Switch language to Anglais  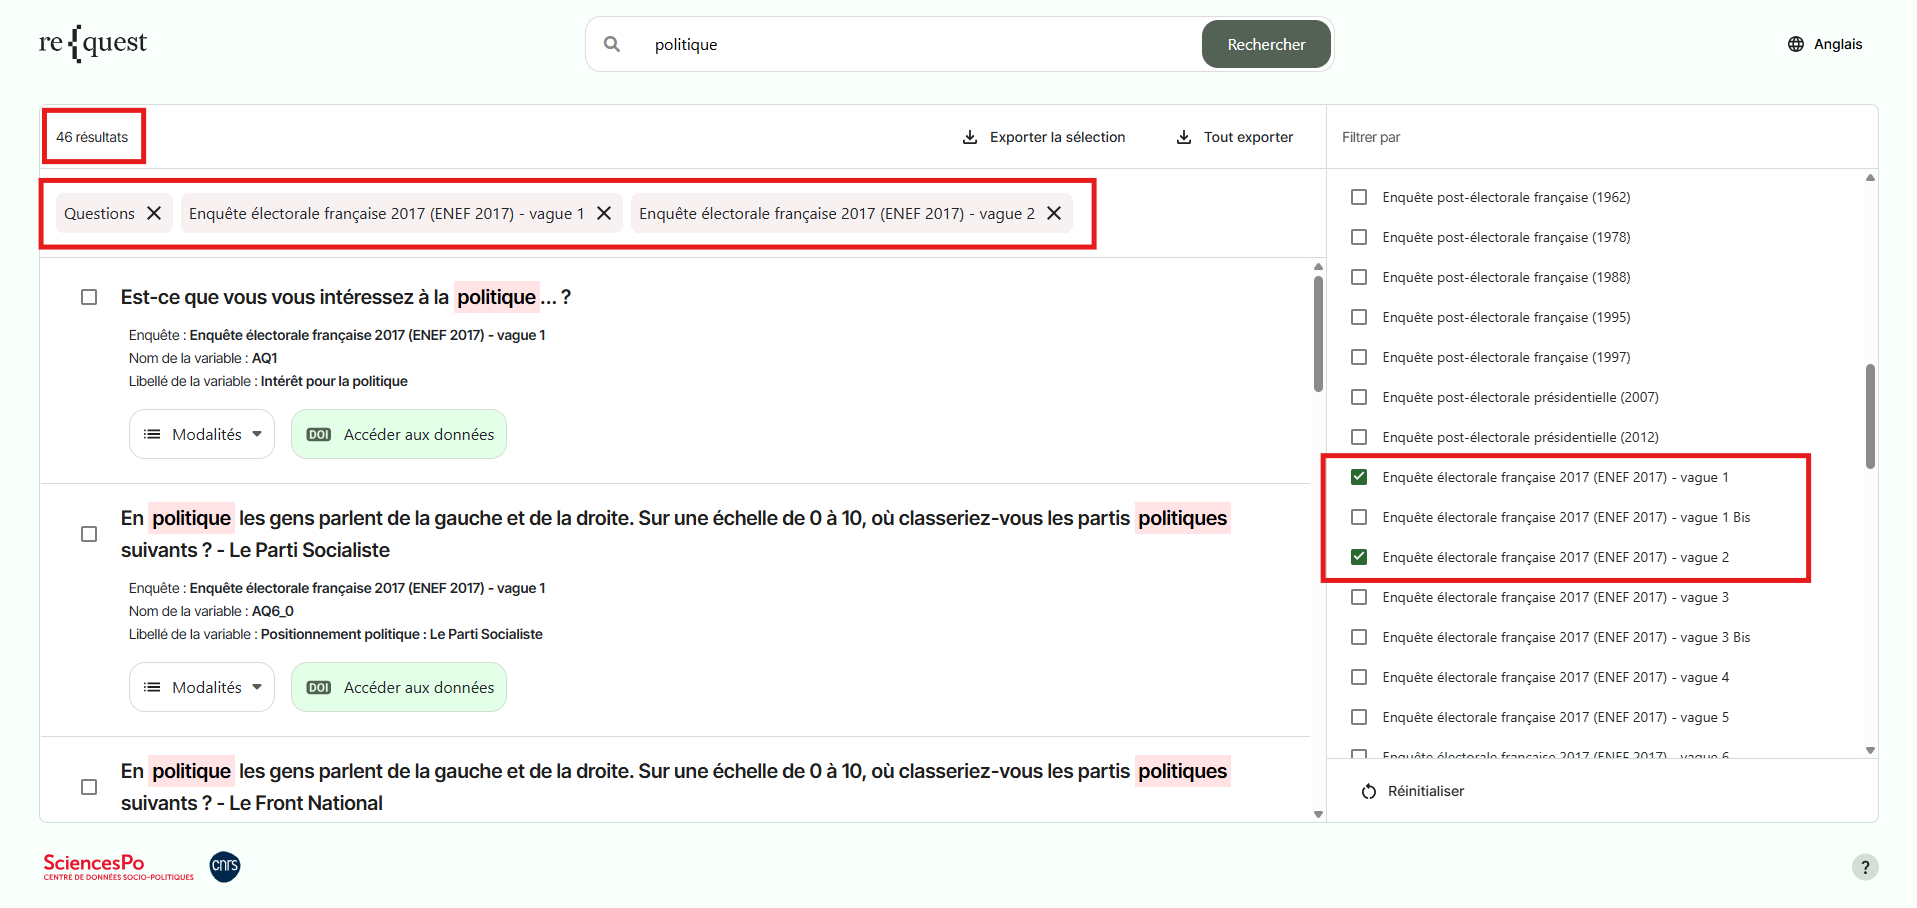(x=1837, y=44)
